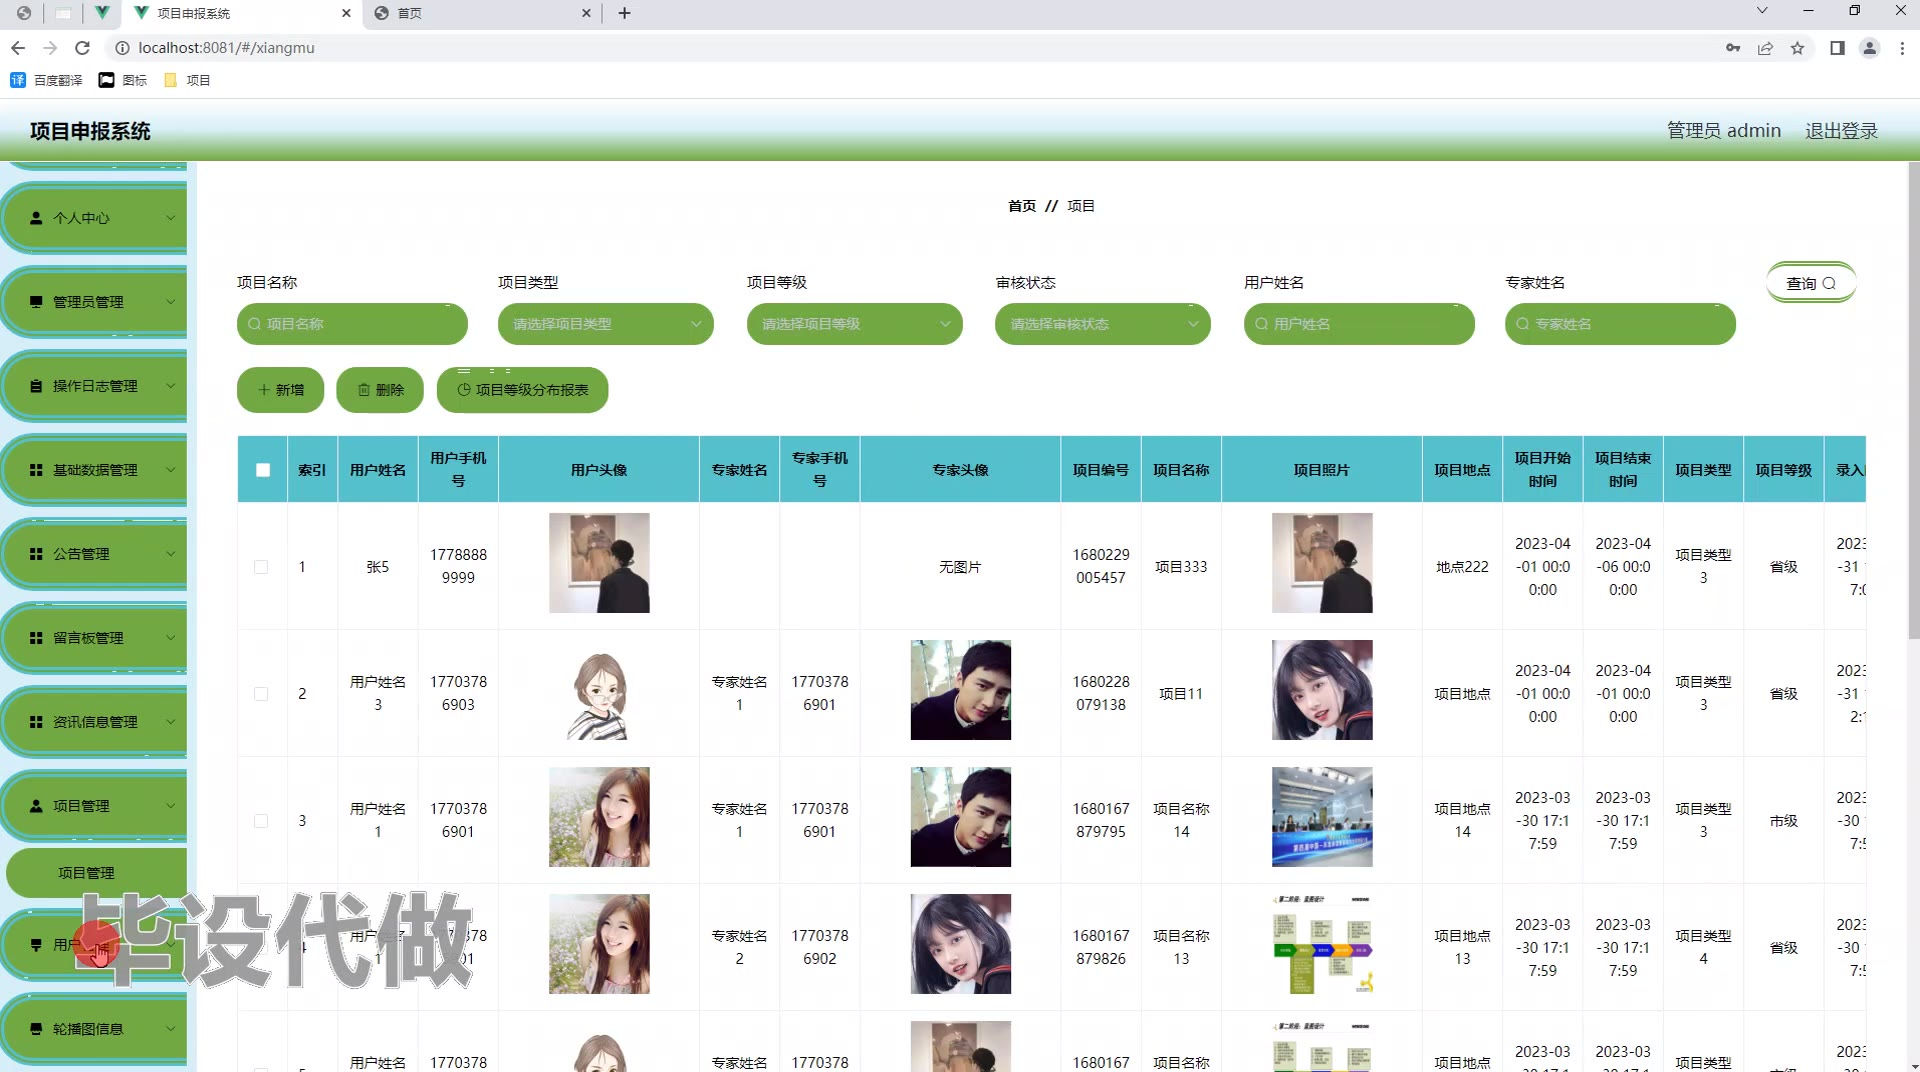Open the 项目 bookmark folder
The width and height of the screenshot is (1920, 1072).
(x=187, y=80)
